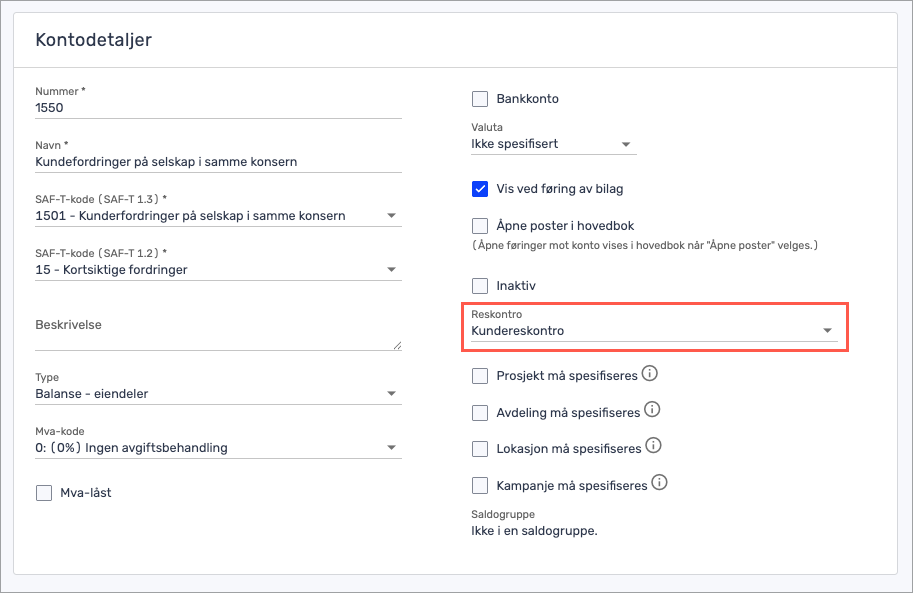Open the SAF-T 1.3 code dropdown

[x=218, y=216]
